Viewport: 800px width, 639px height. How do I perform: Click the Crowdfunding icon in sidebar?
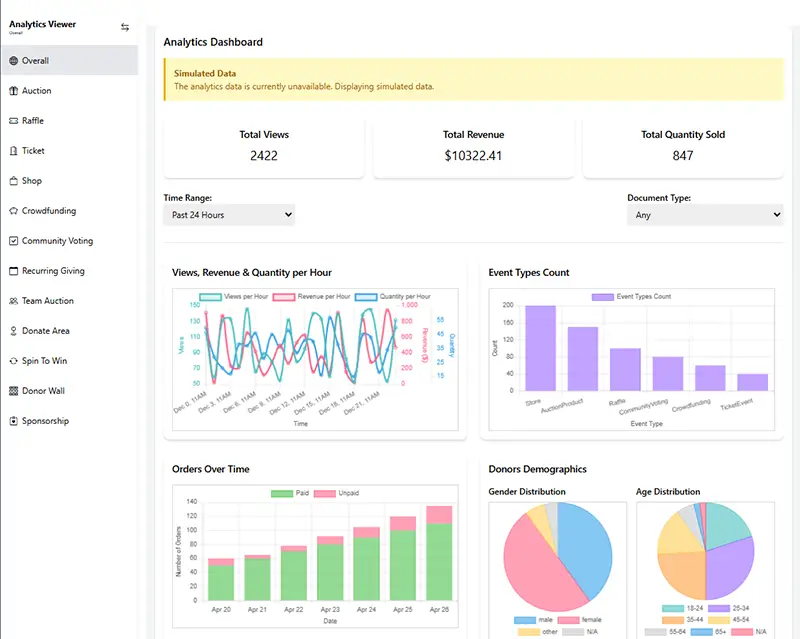13,211
